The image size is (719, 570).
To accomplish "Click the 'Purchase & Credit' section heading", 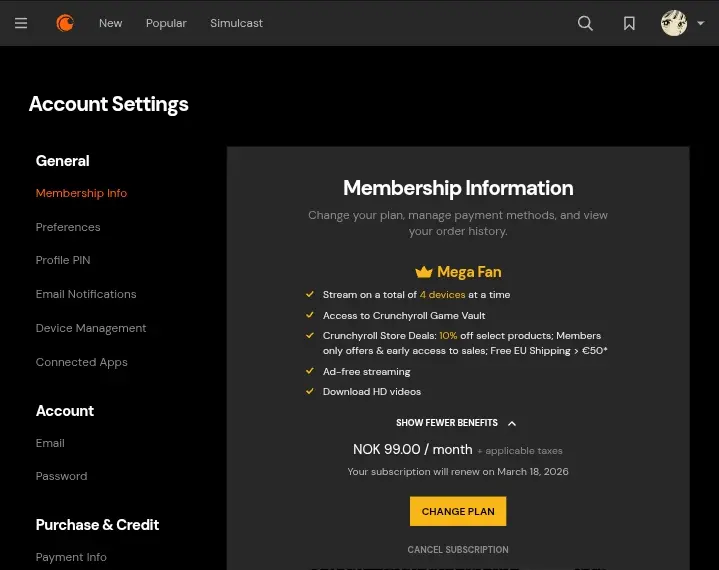I will pyautogui.click(x=97, y=525).
